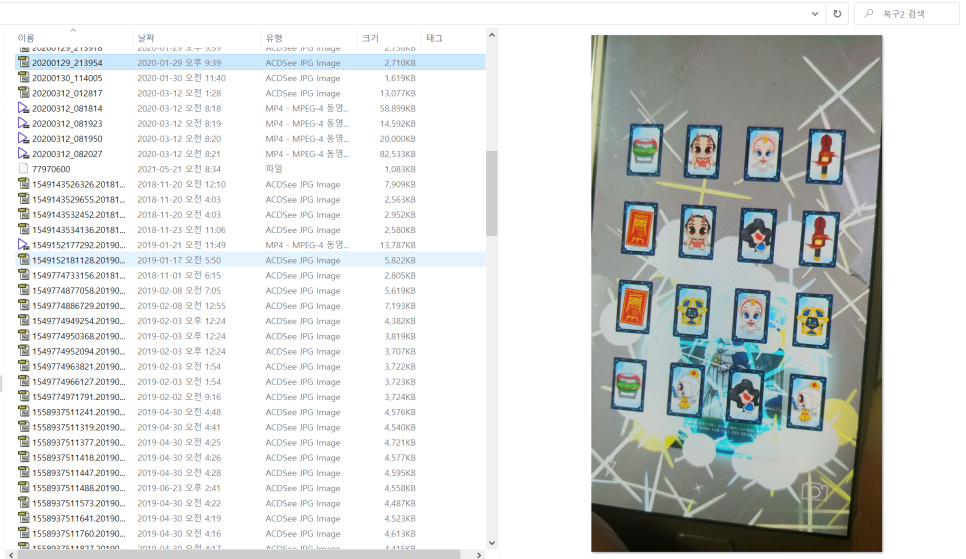Click the JPG icon of 1558937511641.20190...
This screenshot has height=559, width=966.
[23, 518]
